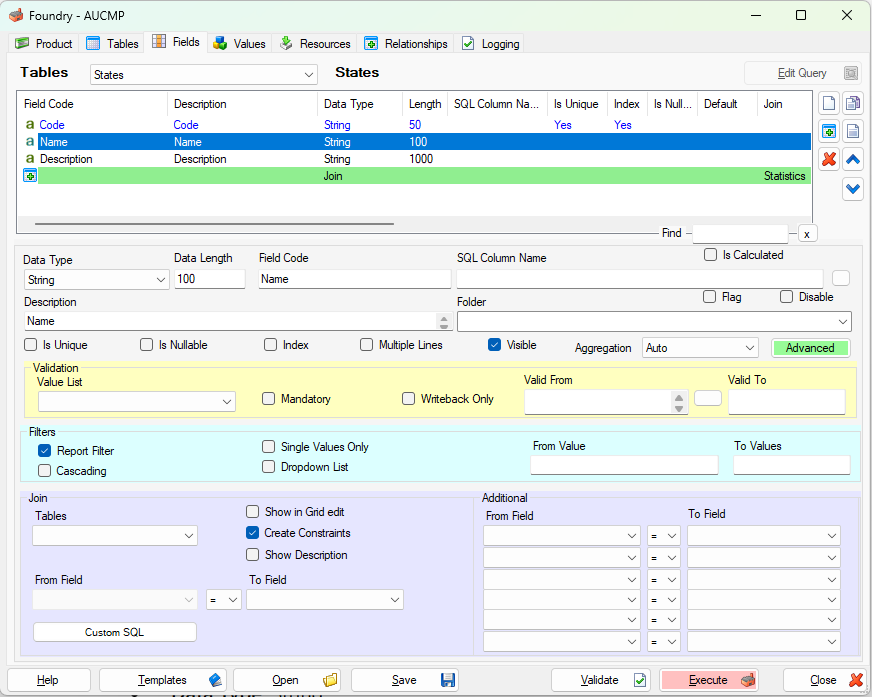Screen dimensions: 872x697
Task: Click the checkmark icon on the Validate button
Action: [x=640, y=680]
